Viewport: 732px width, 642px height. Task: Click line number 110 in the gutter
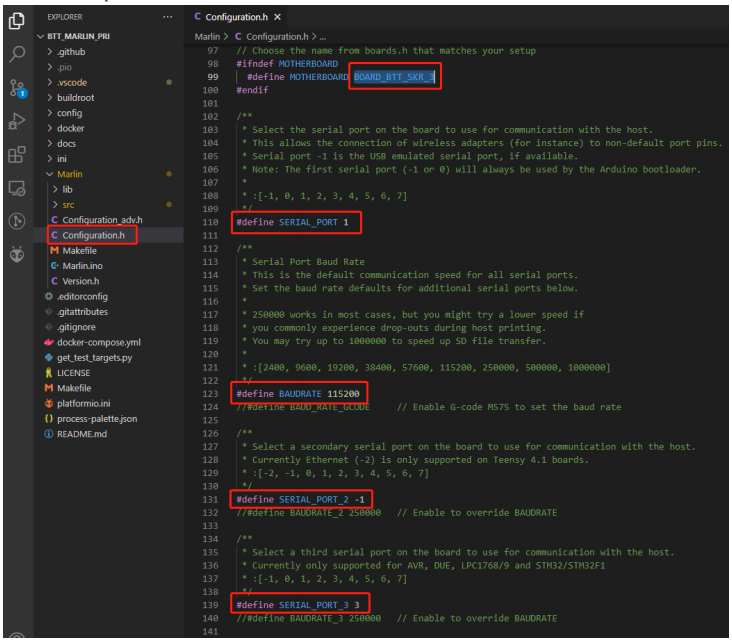point(210,221)
